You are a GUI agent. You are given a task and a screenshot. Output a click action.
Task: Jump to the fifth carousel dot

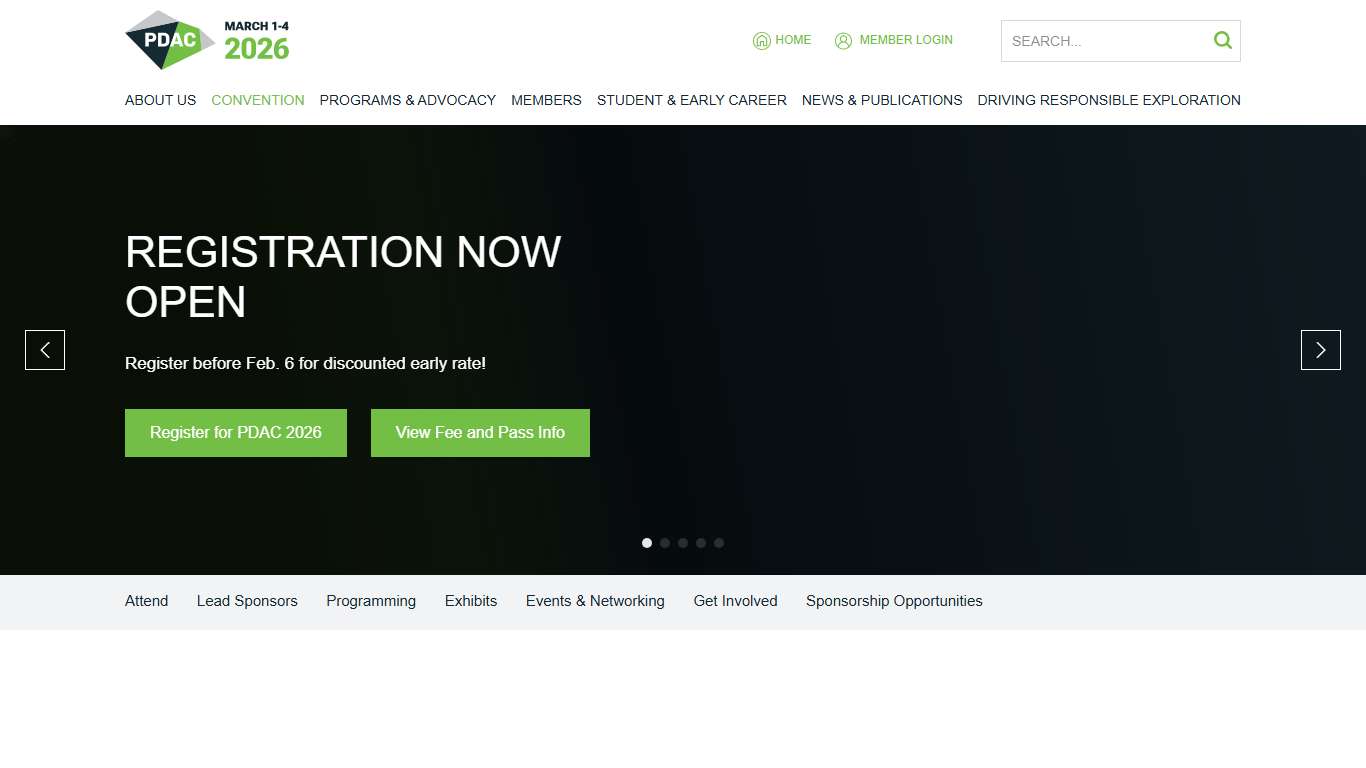[719, 543]
